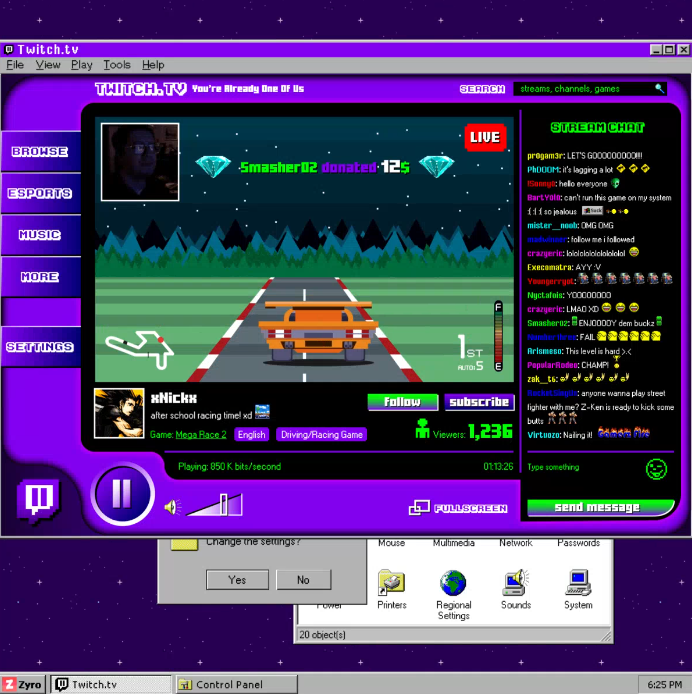692x694 pixels.
Task: Click the track minimap icon in game
Action: 139,350
